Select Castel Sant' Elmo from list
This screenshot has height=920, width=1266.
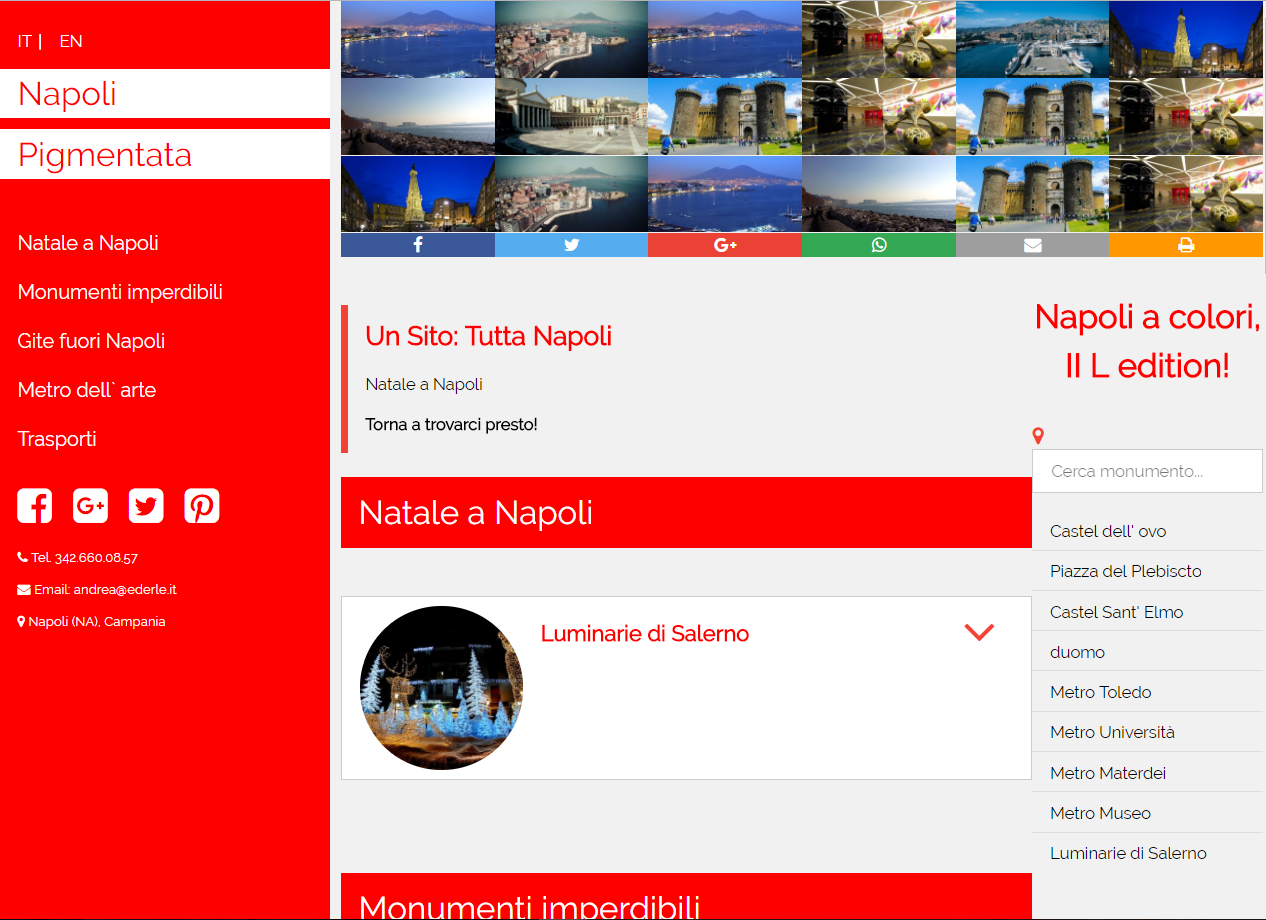tap(1116, 612)
